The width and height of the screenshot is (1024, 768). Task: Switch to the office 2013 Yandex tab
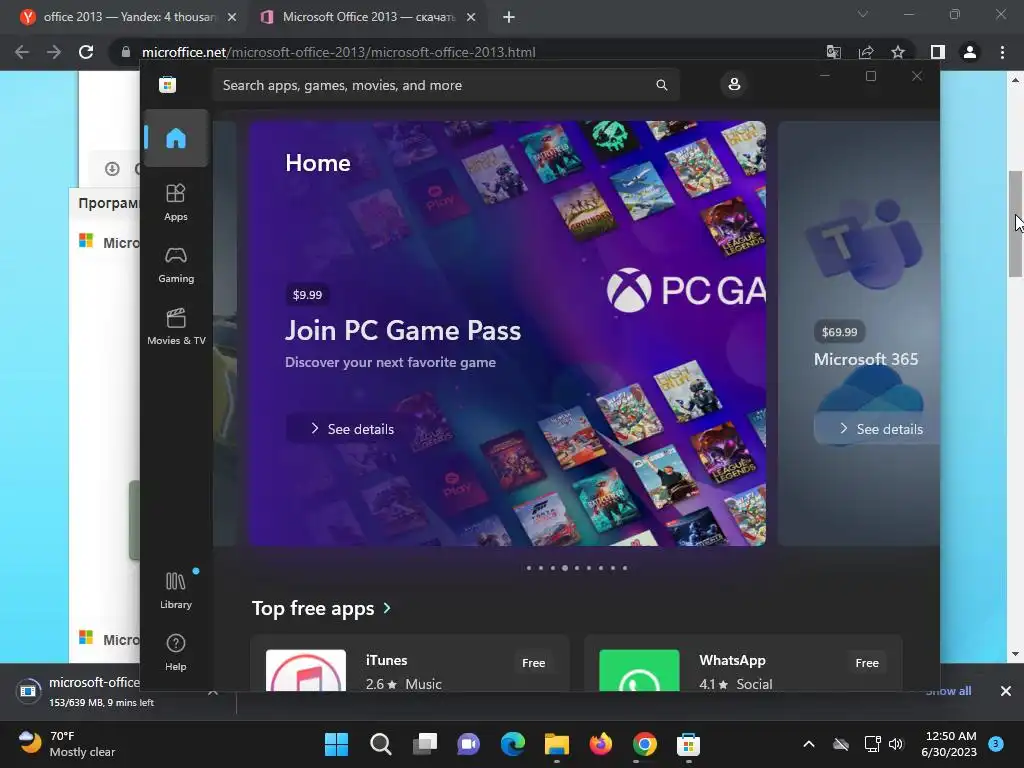click(129, 17)
